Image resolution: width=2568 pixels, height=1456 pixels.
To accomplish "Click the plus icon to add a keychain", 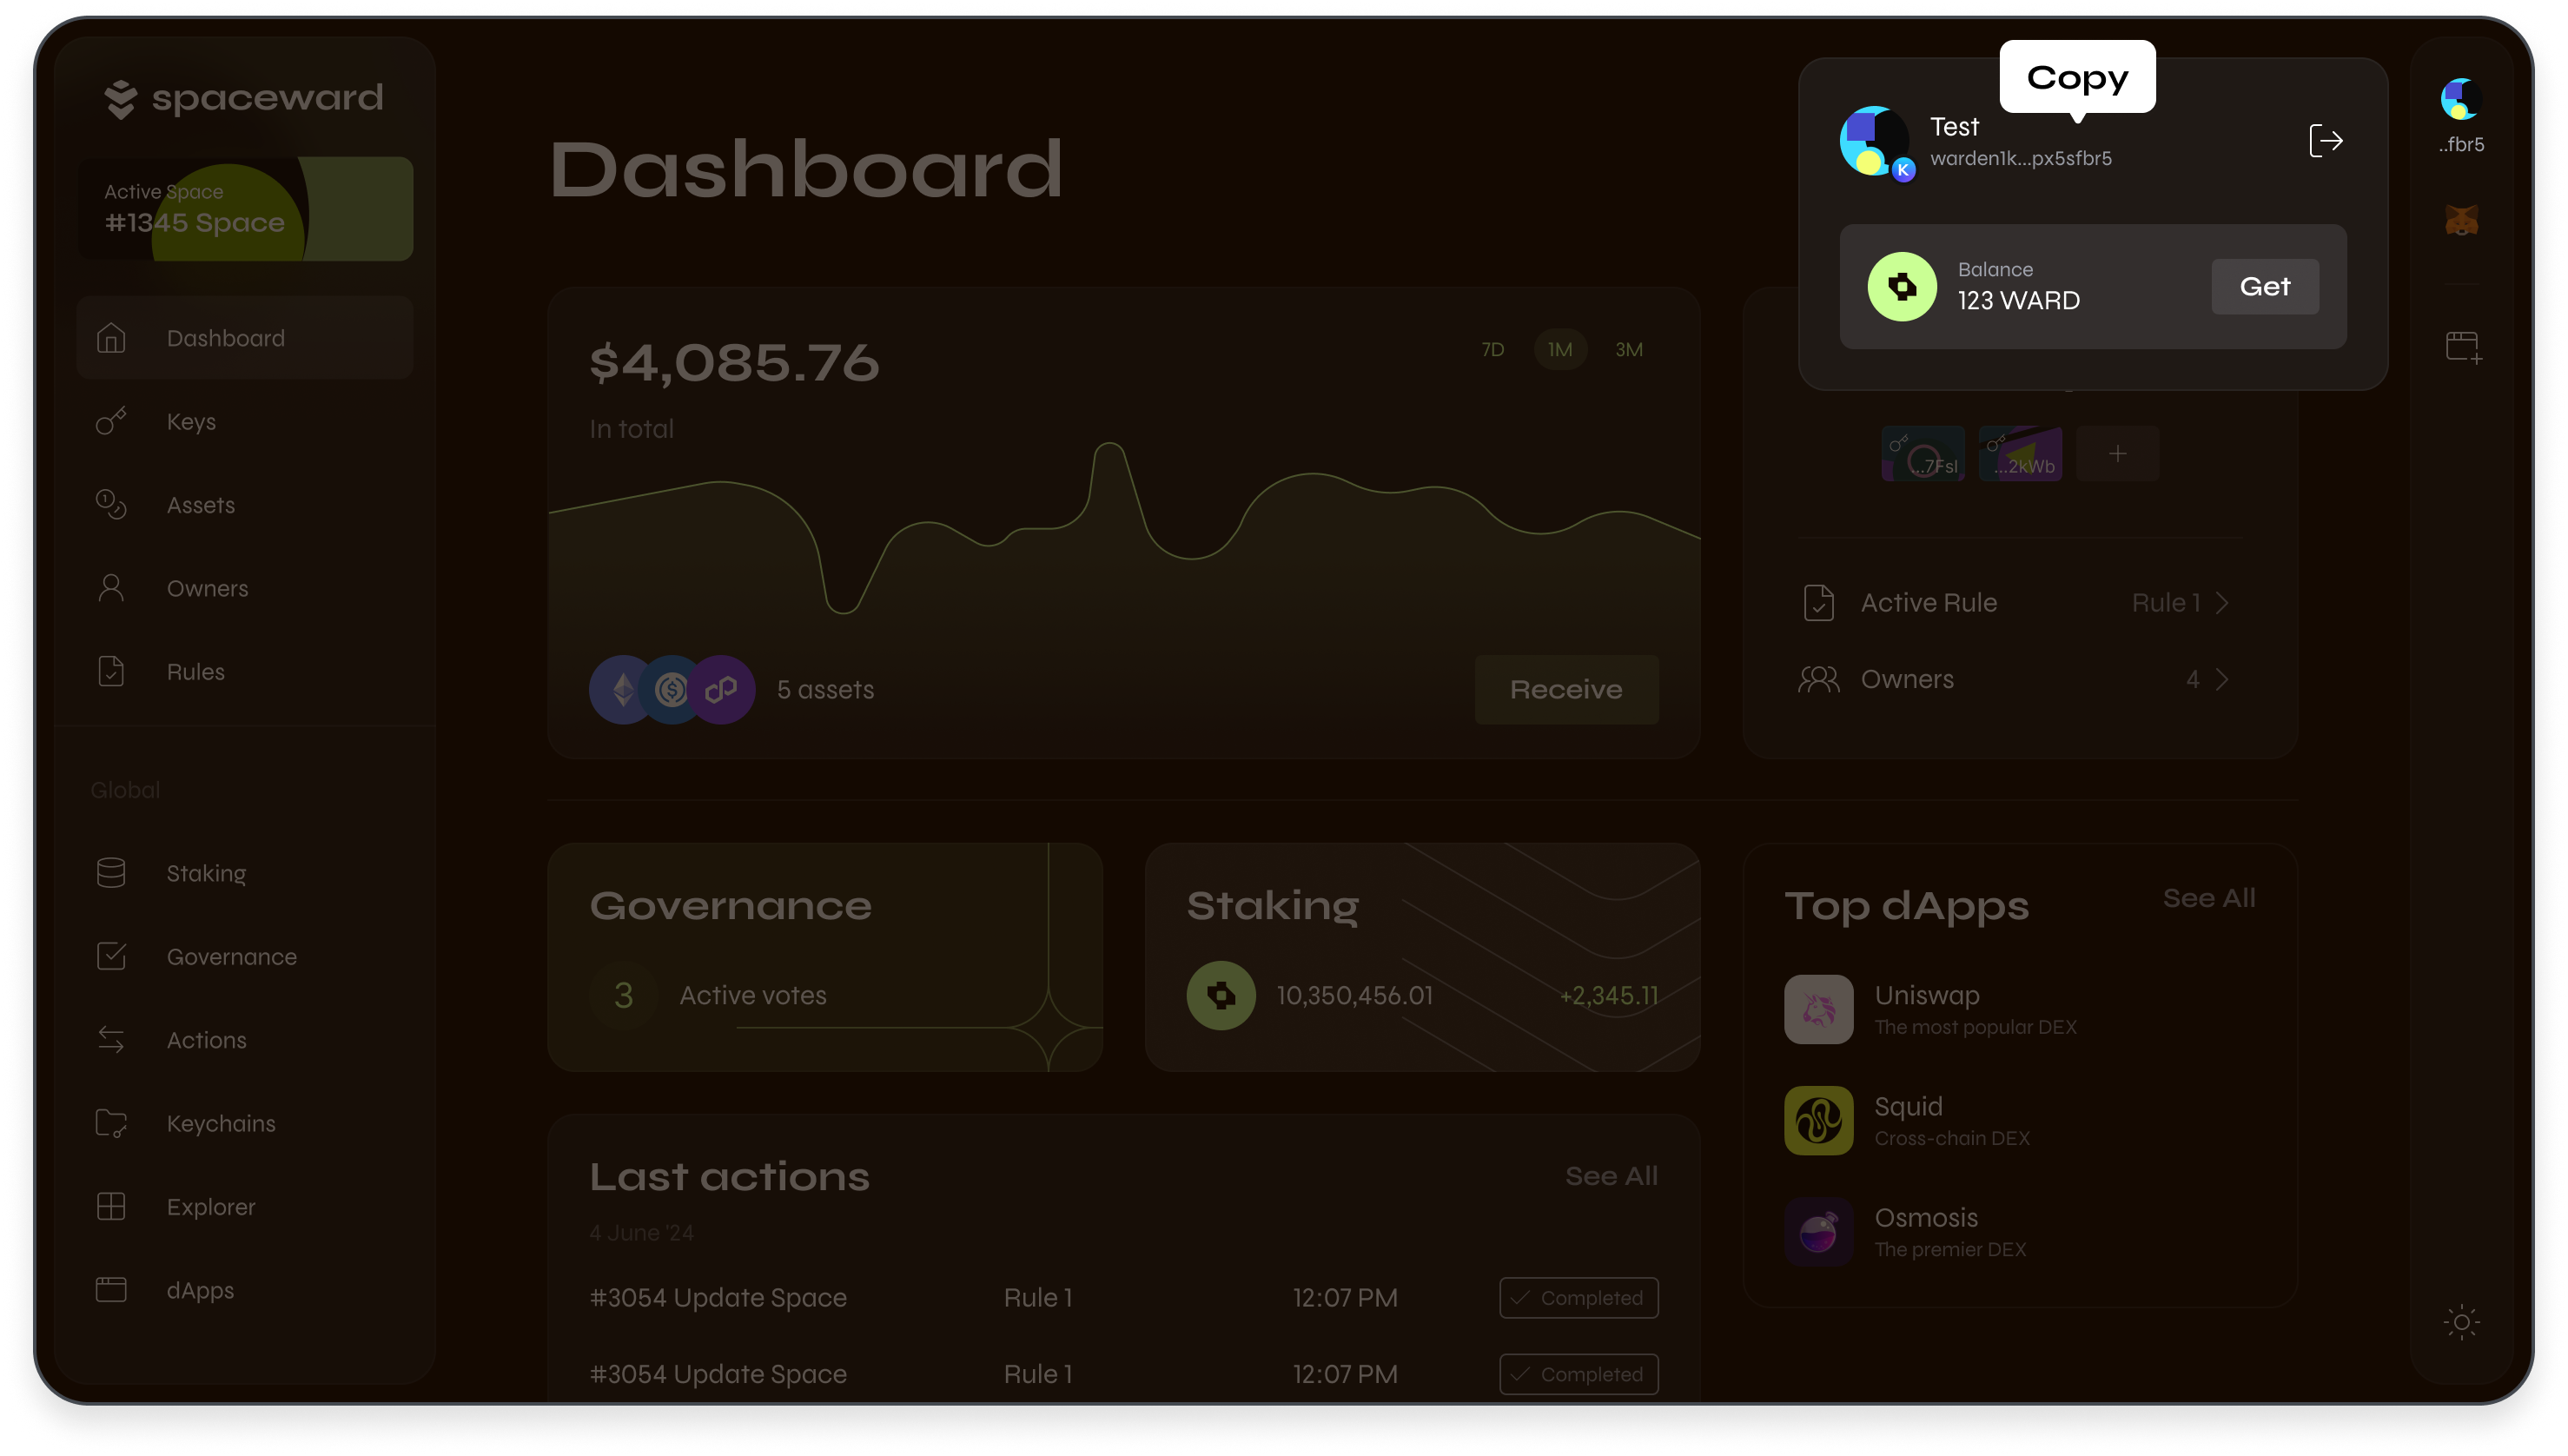I will [x=2117, y=453].
